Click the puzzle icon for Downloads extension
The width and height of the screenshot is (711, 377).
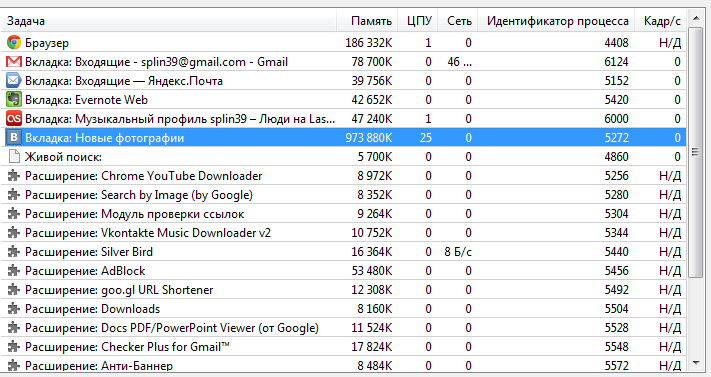(x=14, y=309)
